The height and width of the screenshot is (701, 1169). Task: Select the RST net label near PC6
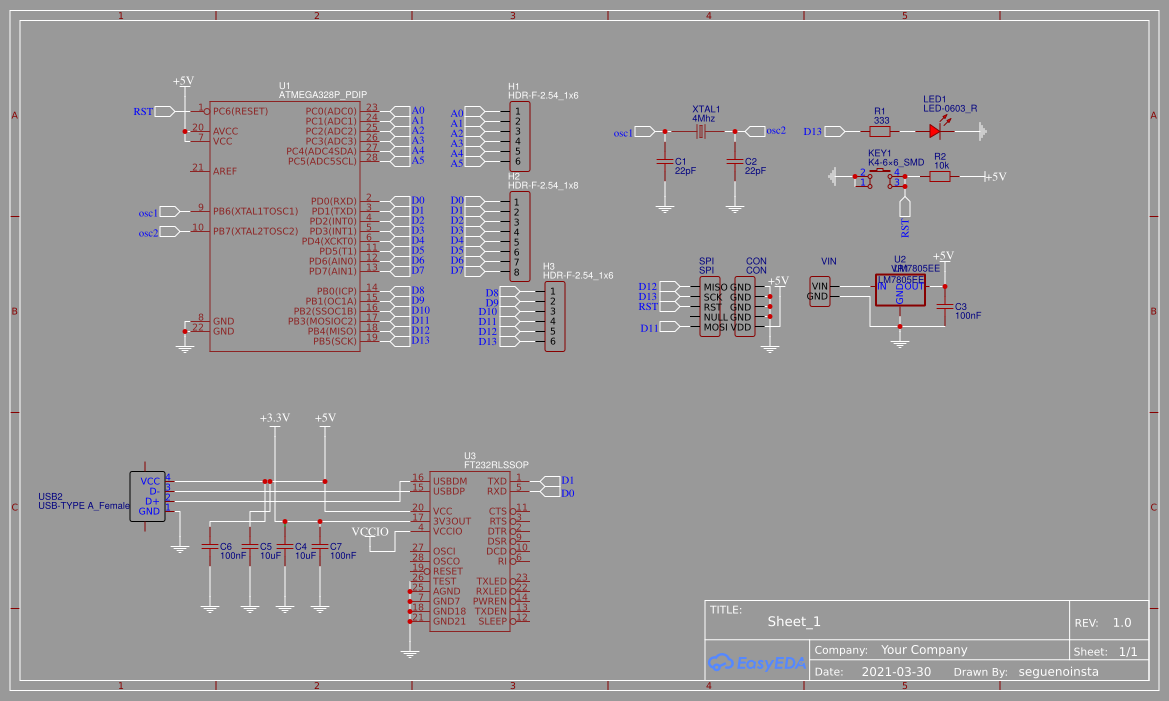[x=148, y=111]
